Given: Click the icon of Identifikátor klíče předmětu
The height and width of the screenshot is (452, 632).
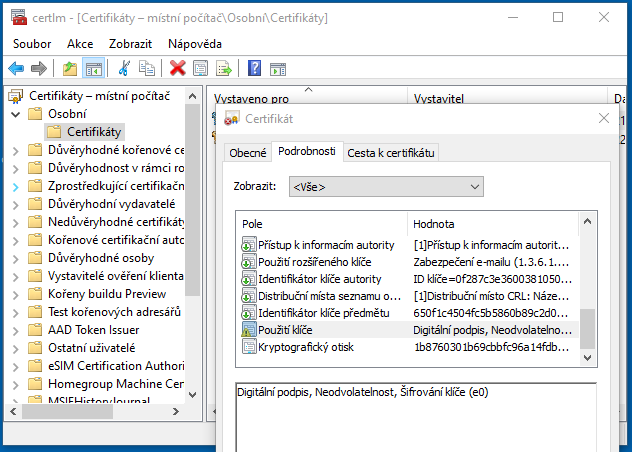Looking at the screenshot, I should 248,313.
